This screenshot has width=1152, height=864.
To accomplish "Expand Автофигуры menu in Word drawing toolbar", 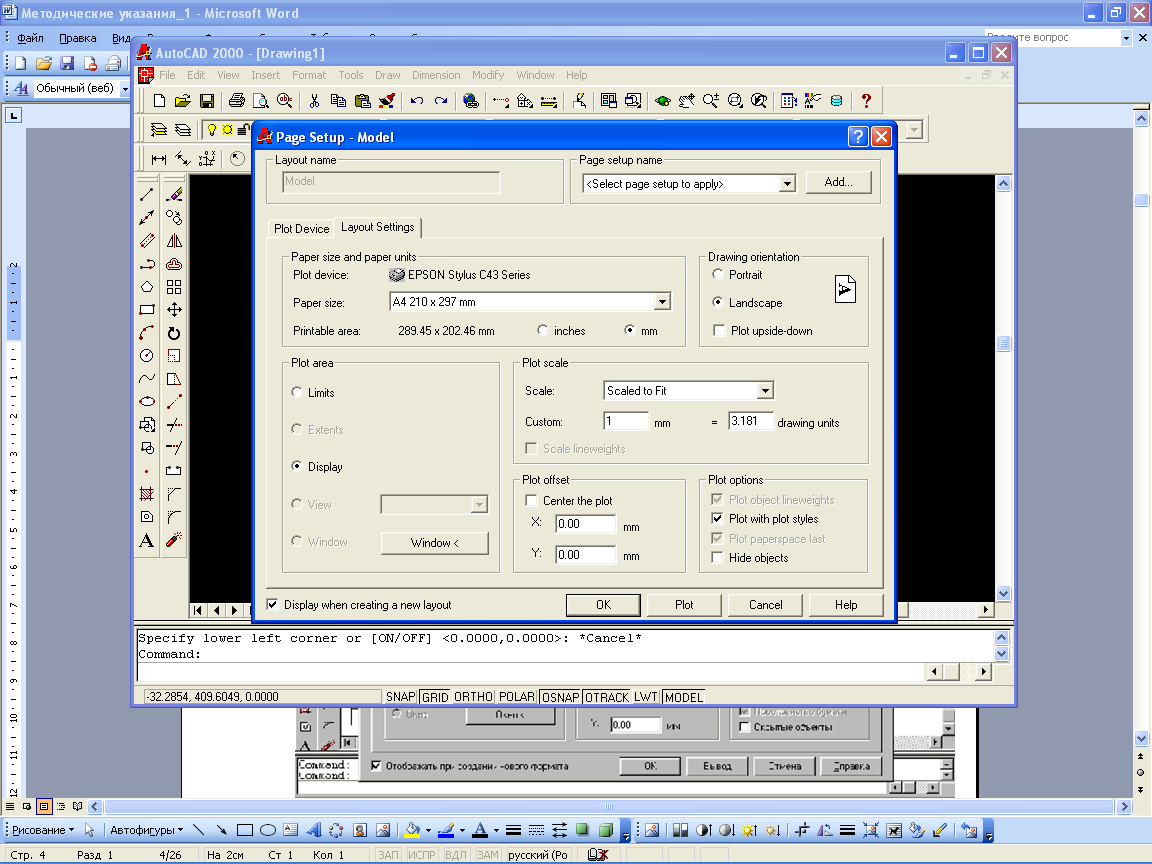I will click(146, 829).
